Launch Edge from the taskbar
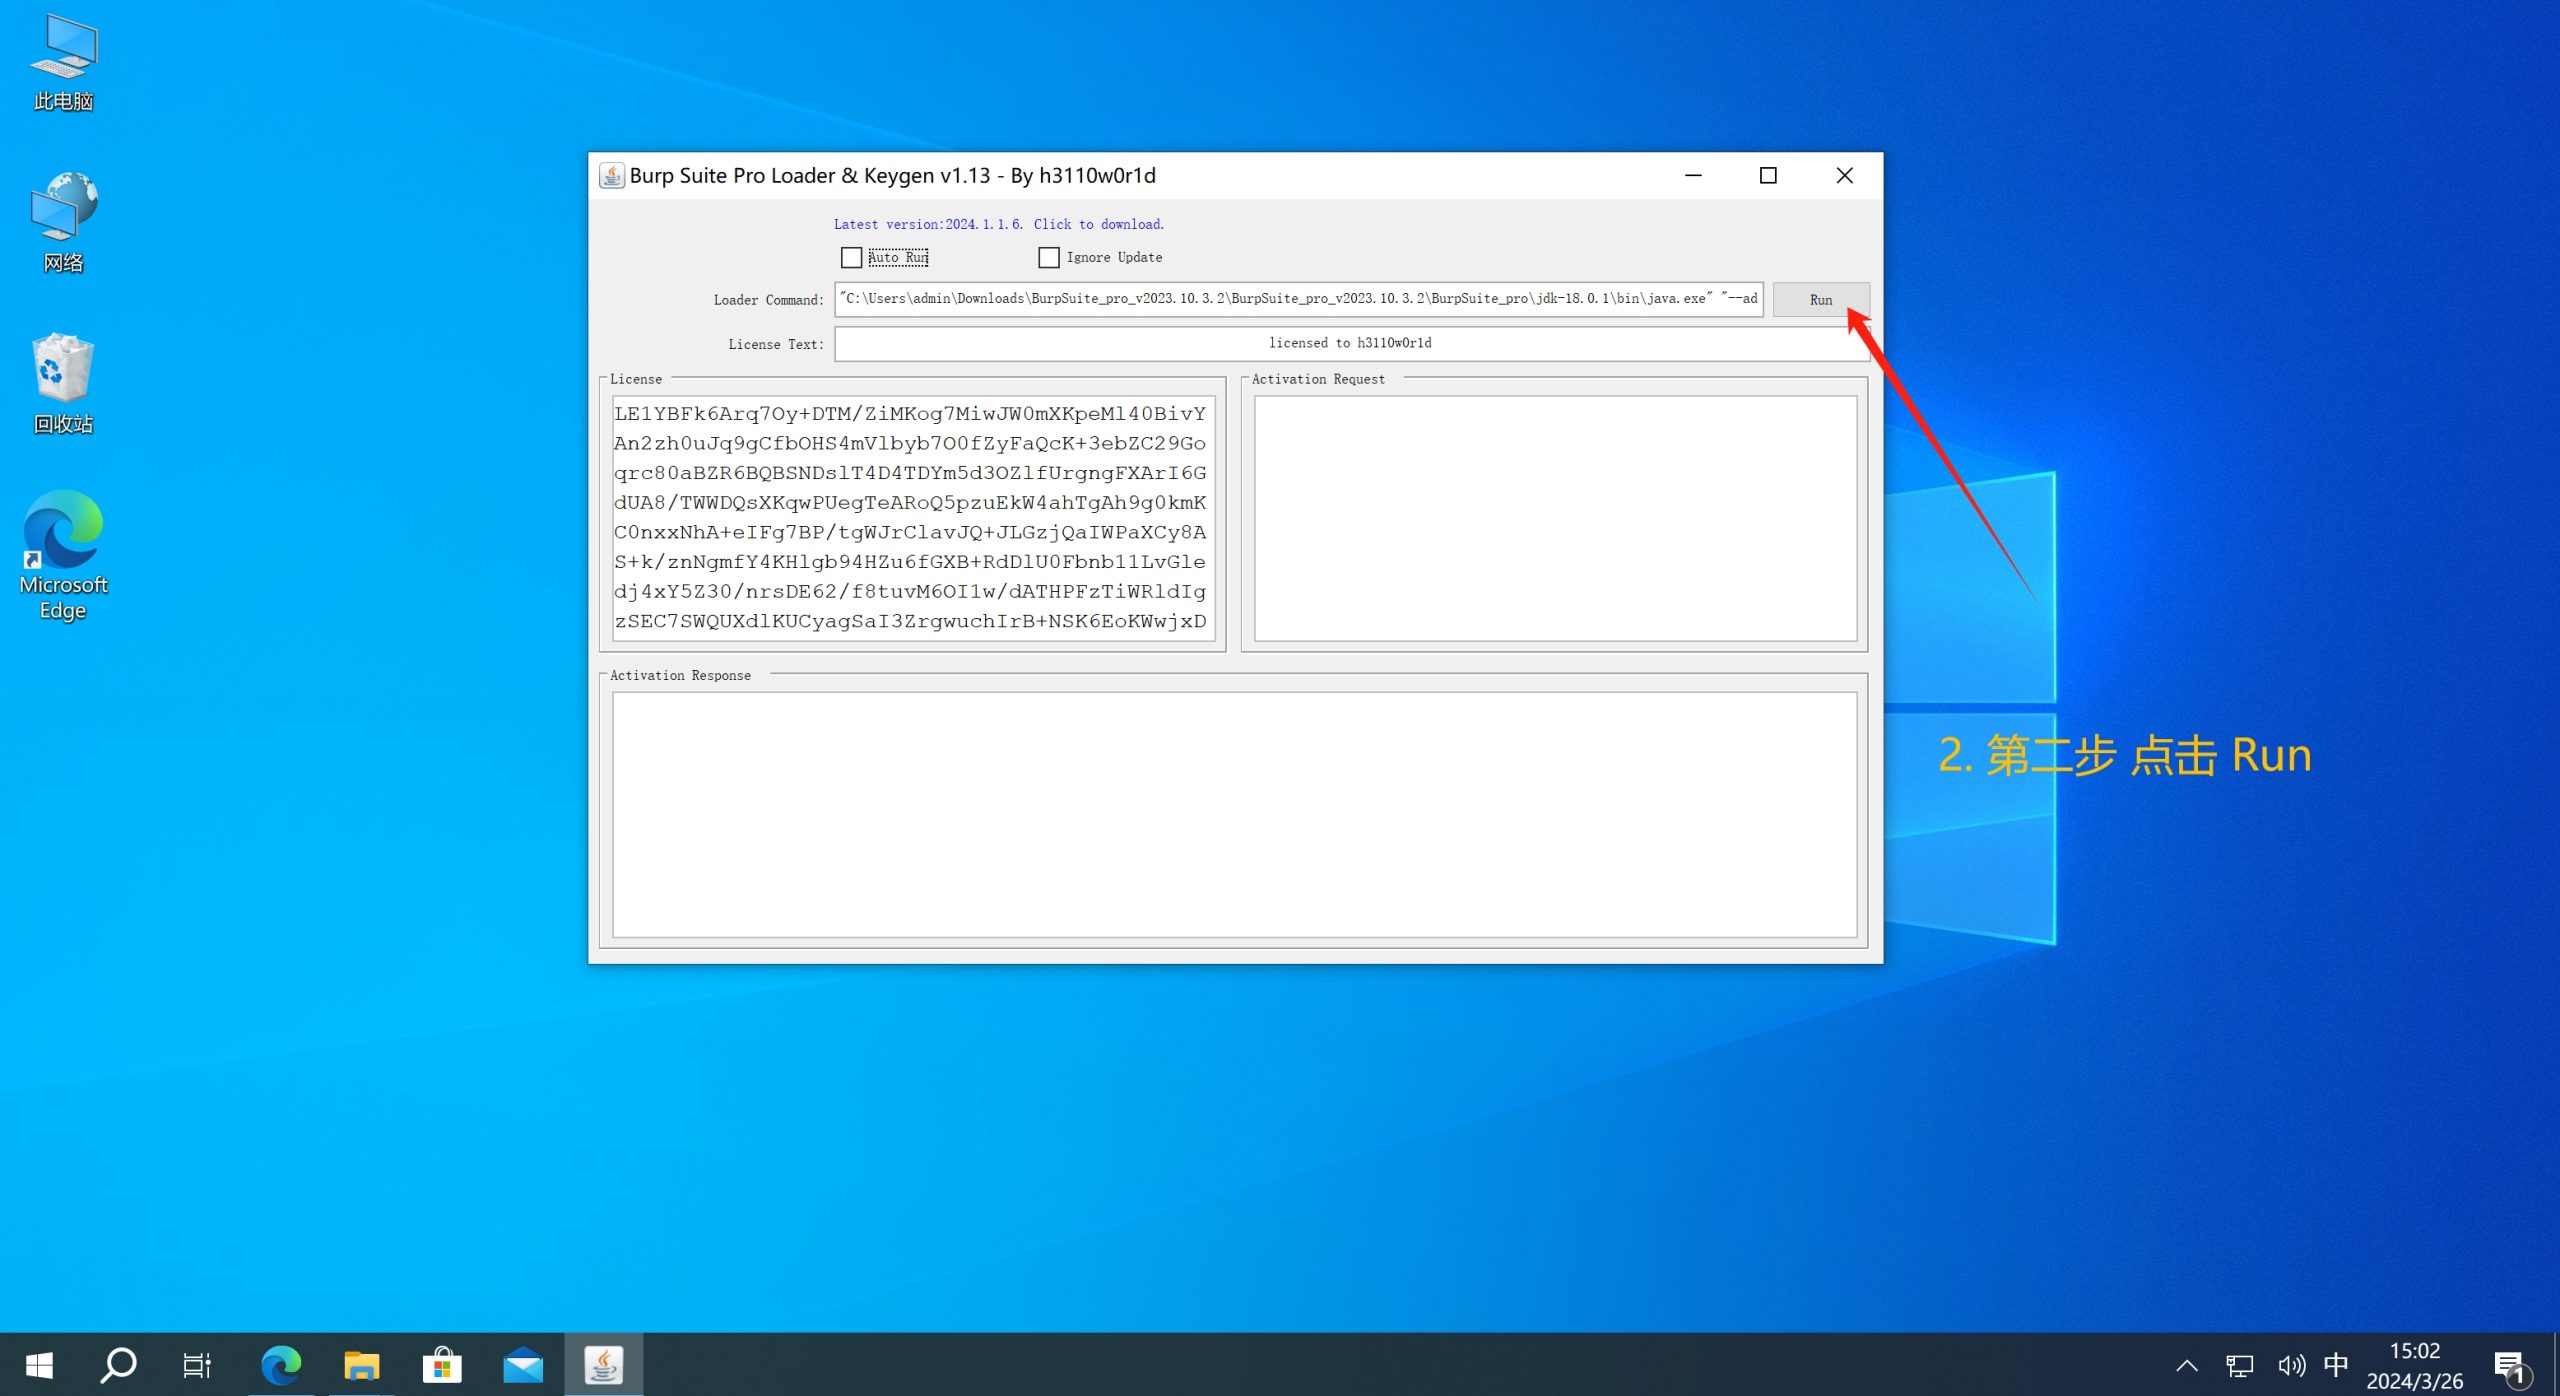Viewport: 2560px width, 1396px height. [281, 1365]
